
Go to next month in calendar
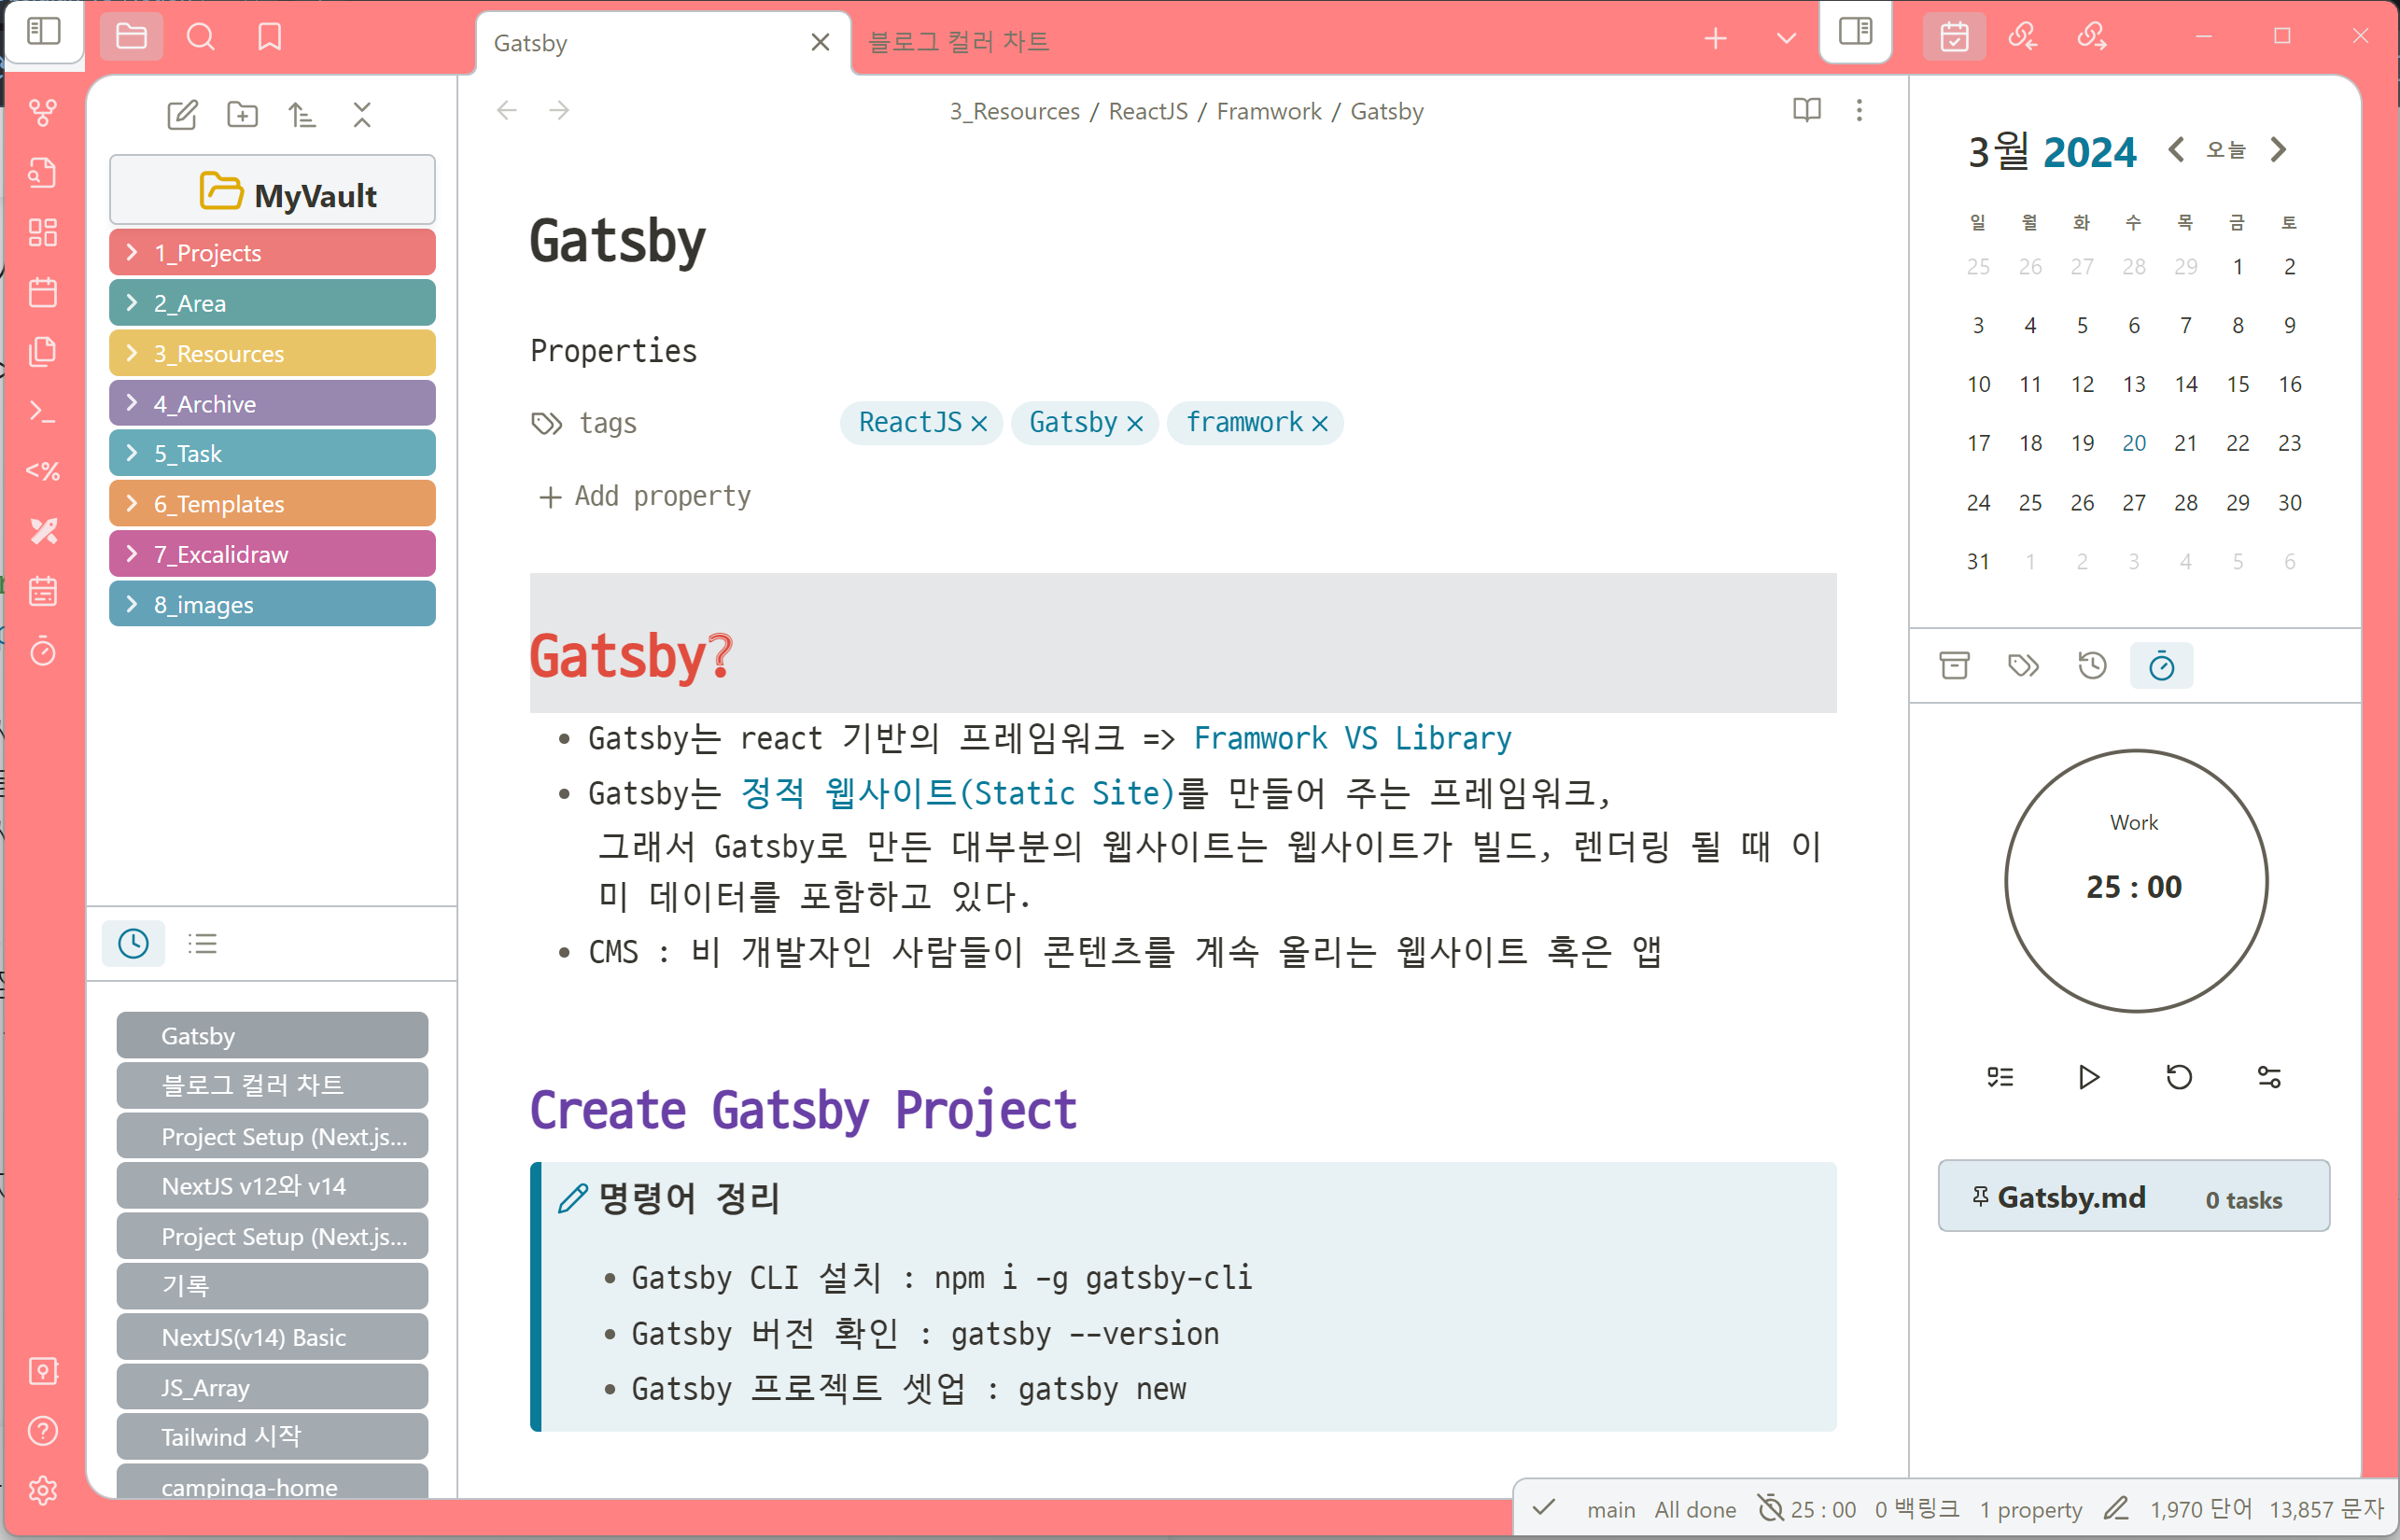coord(2278,150)
